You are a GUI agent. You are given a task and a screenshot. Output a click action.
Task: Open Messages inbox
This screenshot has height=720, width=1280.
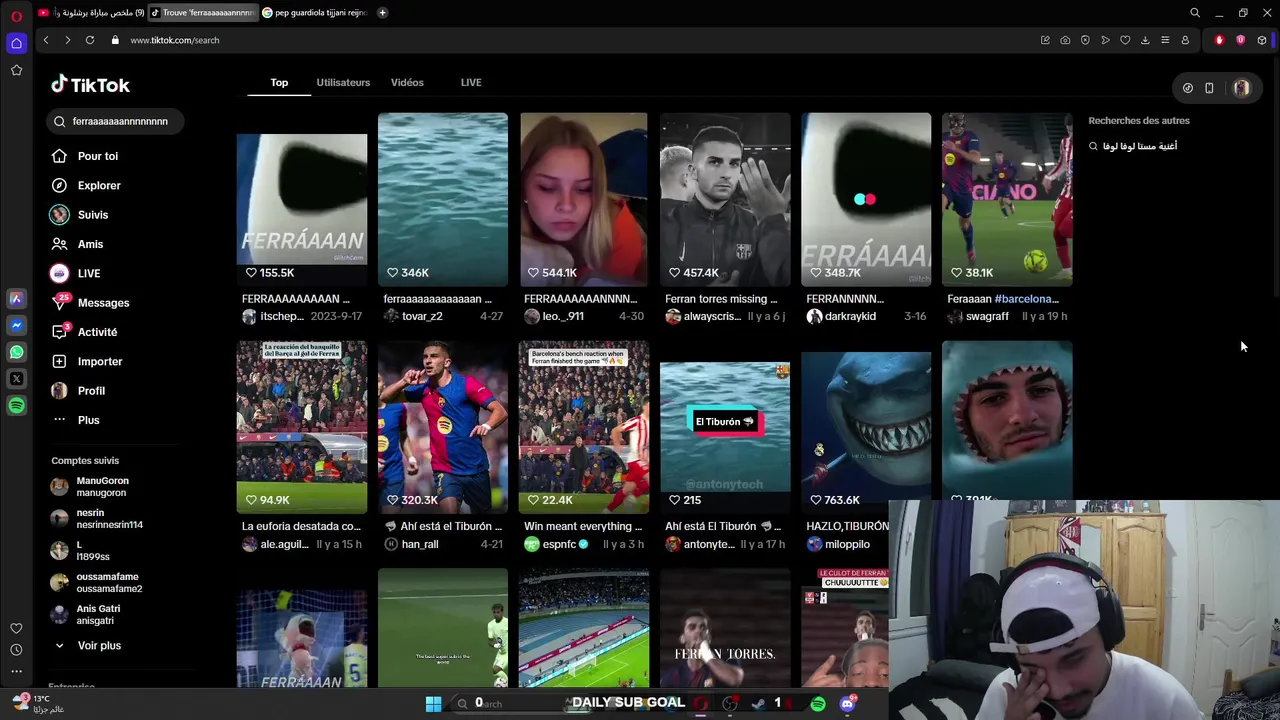click(x=91, y=302)
